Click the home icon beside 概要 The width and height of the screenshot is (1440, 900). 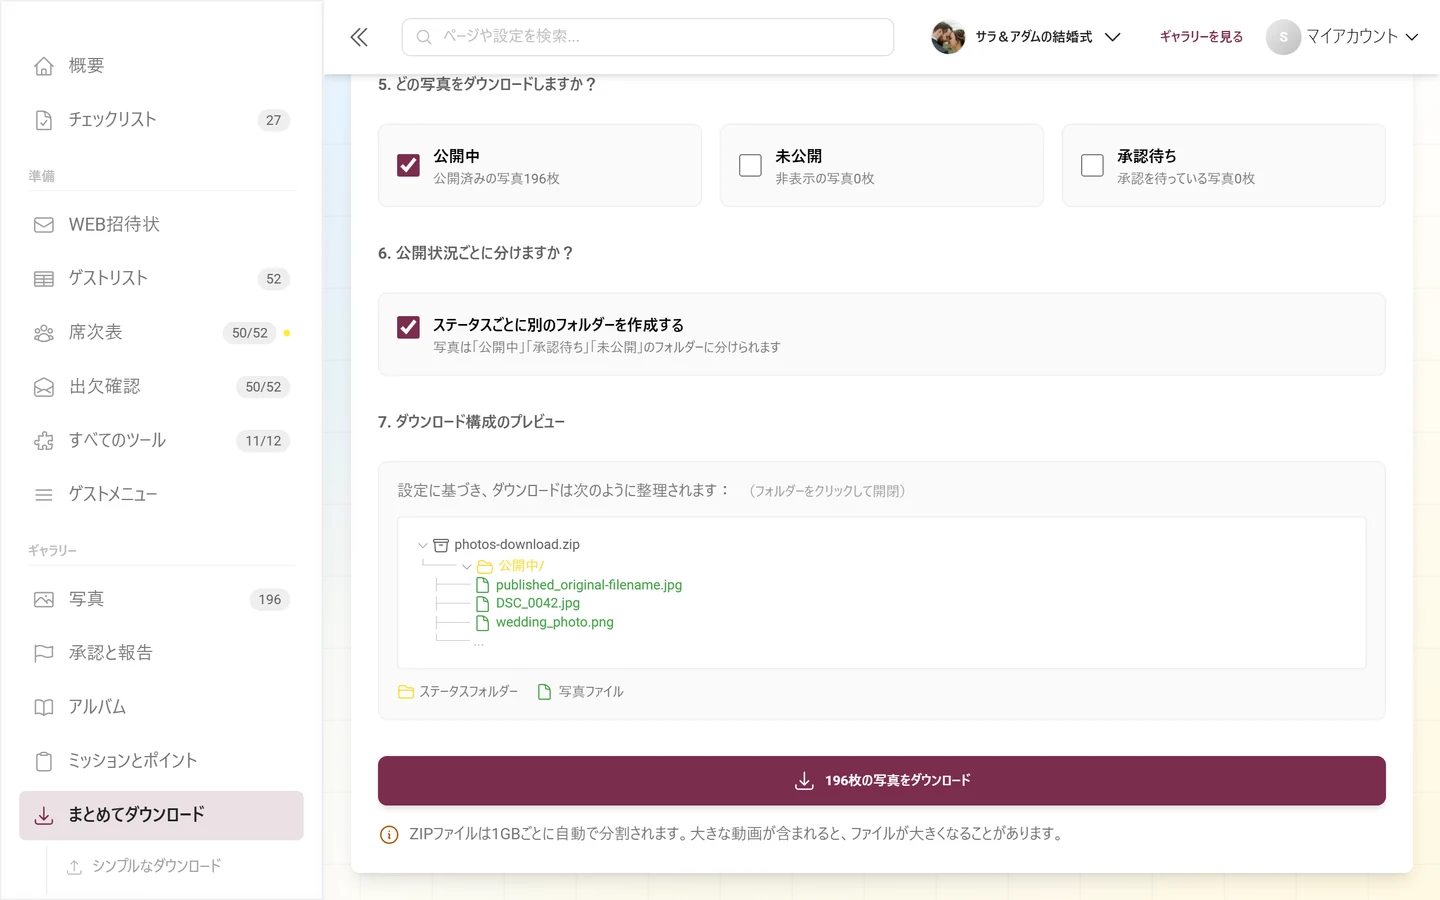point(44,66)
